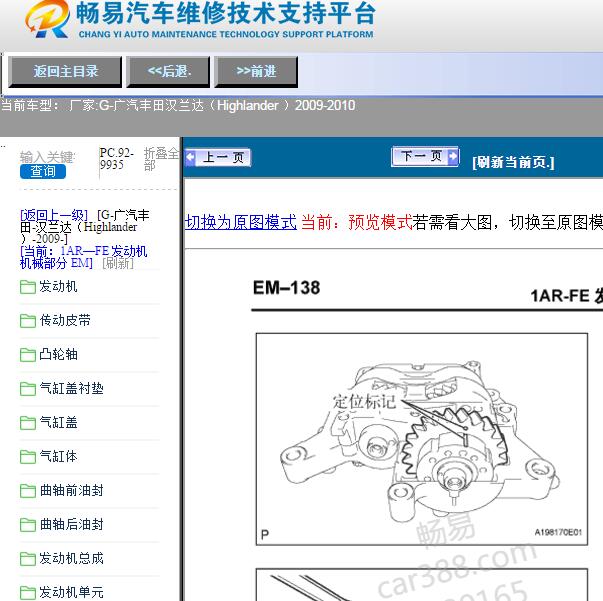Expand the 曲轴前油封 tree entry
Screen dimensions: 603x601
[x=72, y=490]
